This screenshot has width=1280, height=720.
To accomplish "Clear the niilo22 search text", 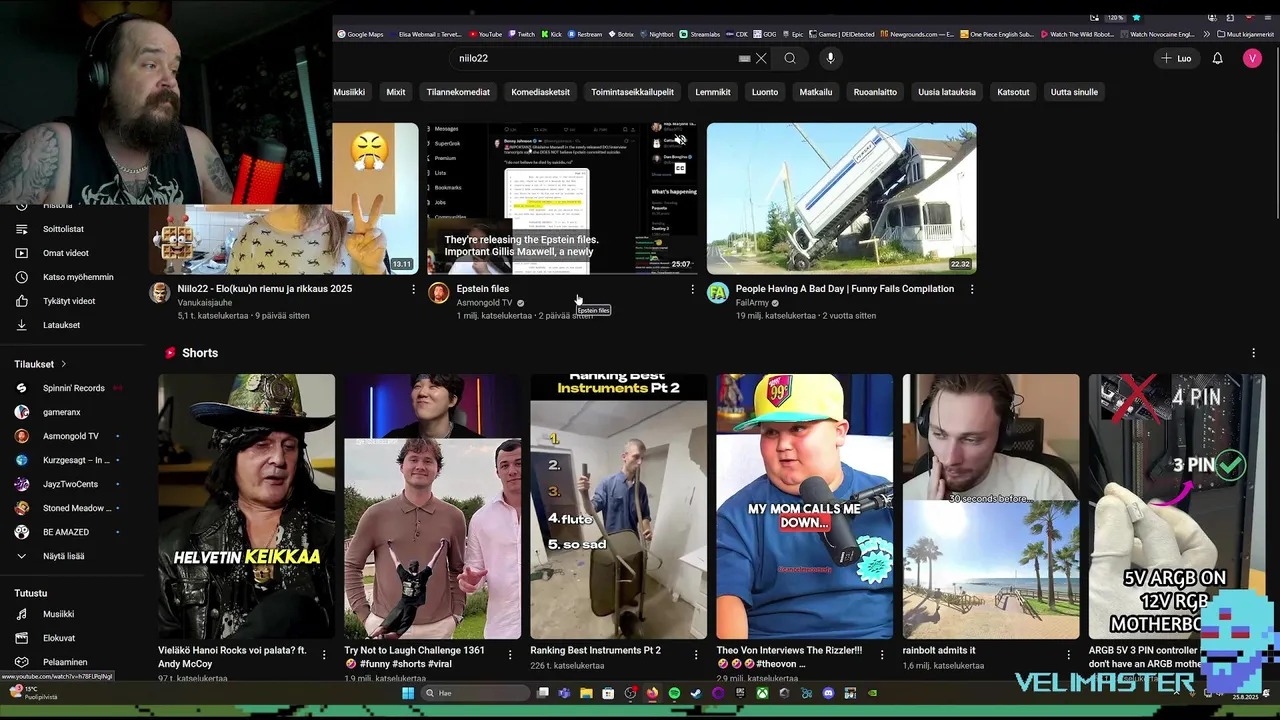I will tap(761, 58).
